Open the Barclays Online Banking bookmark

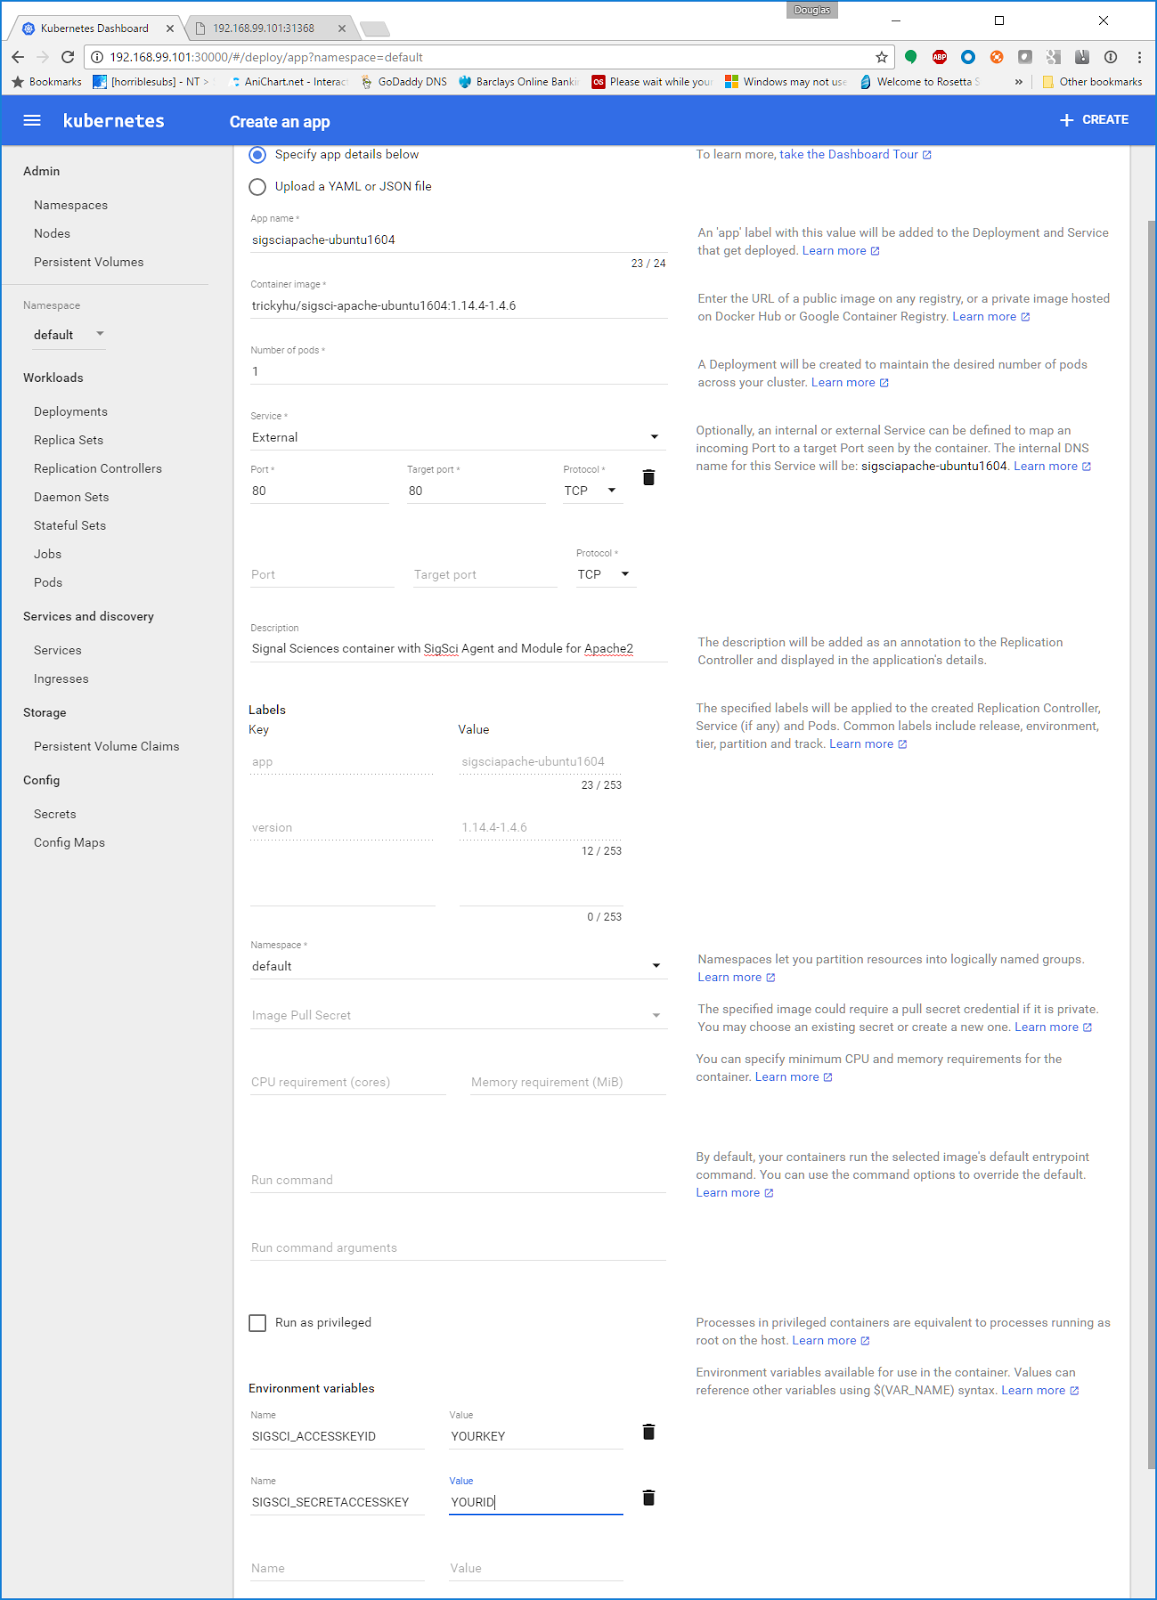coord(518,82)
